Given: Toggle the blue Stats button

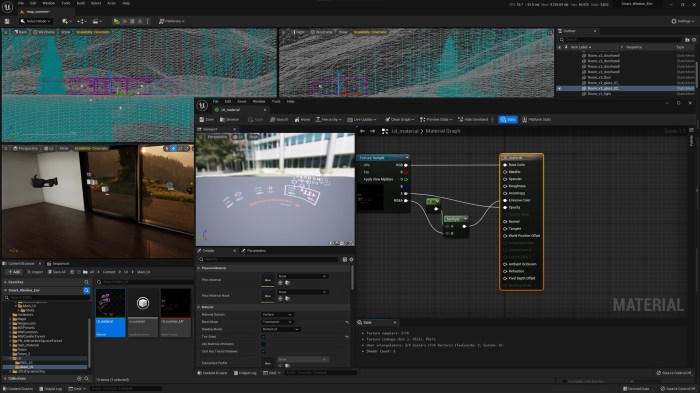Looking at the screenshot, I should (508, 120).
